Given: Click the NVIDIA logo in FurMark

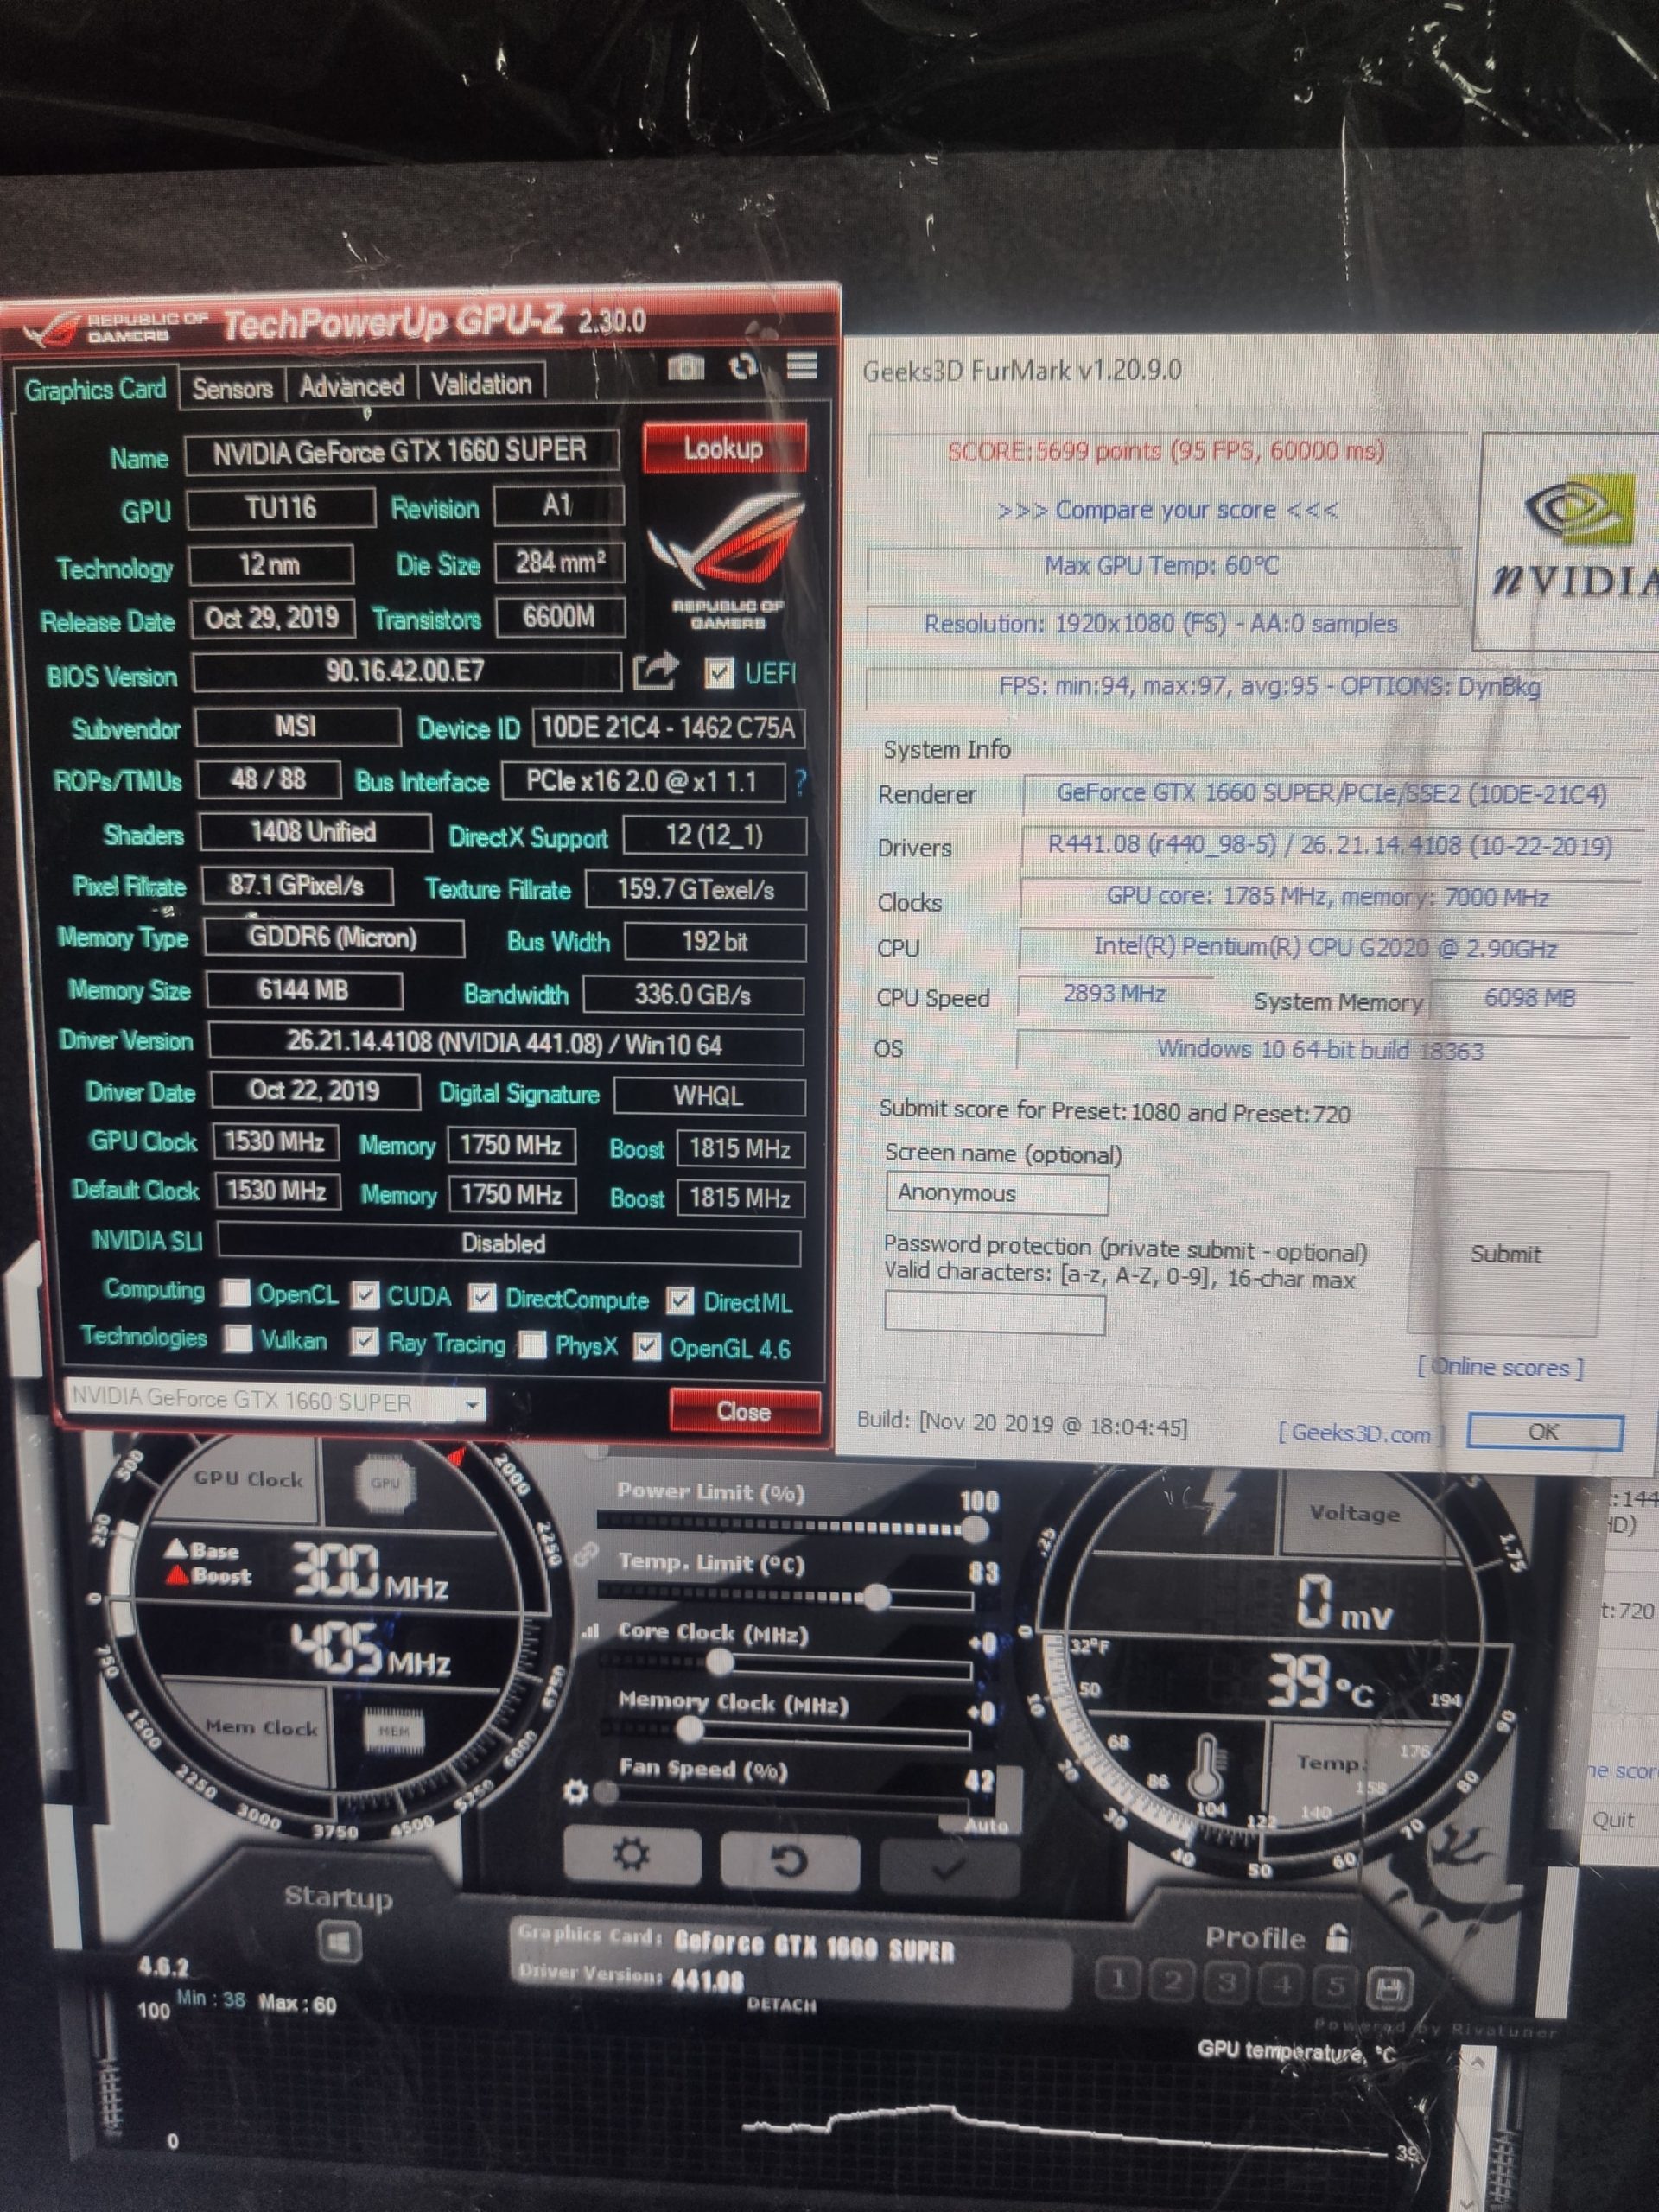Looking at the screenshot, I should tap(1575, 540).
